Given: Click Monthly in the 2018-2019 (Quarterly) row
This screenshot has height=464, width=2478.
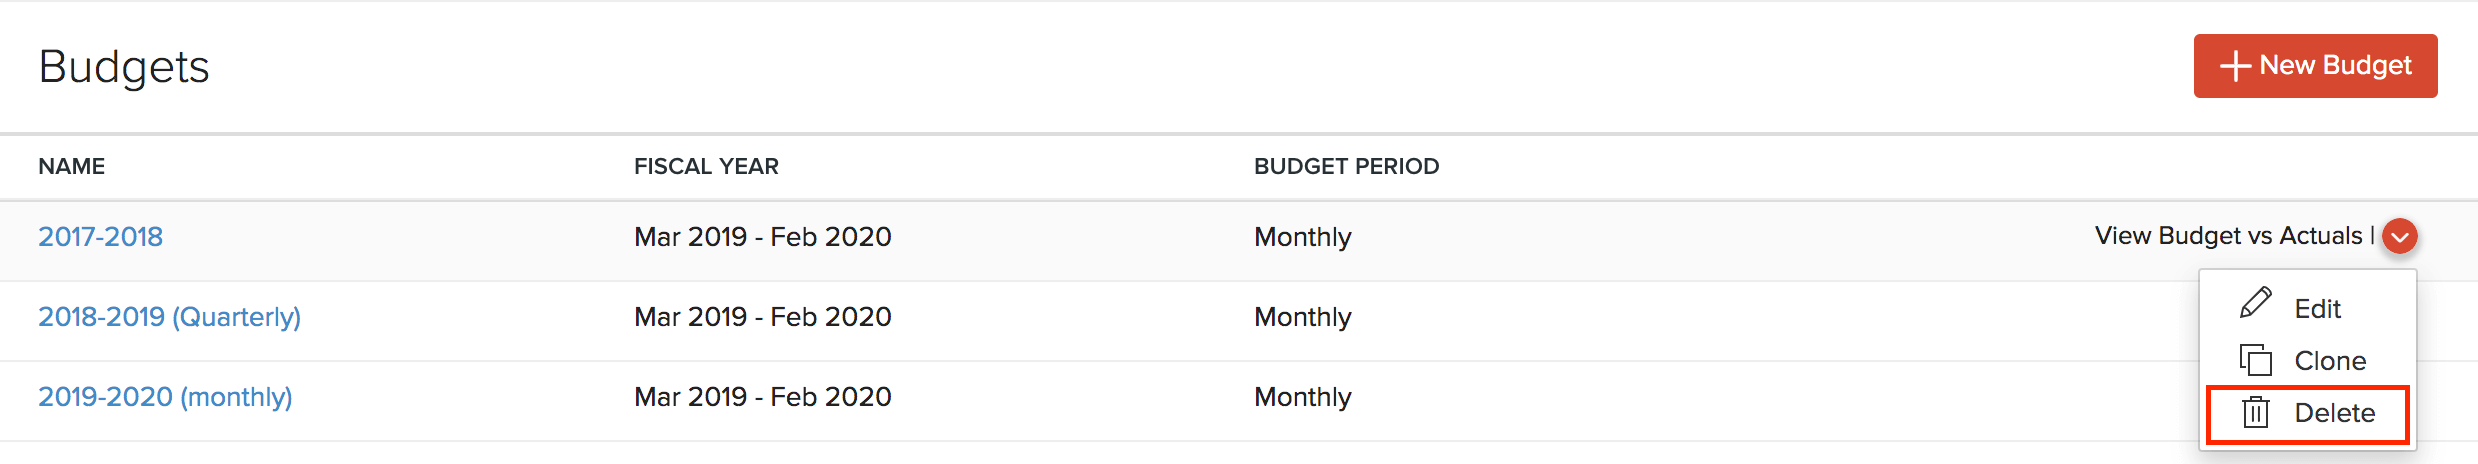Looking at the screenshot, I should pos(1302,317).
